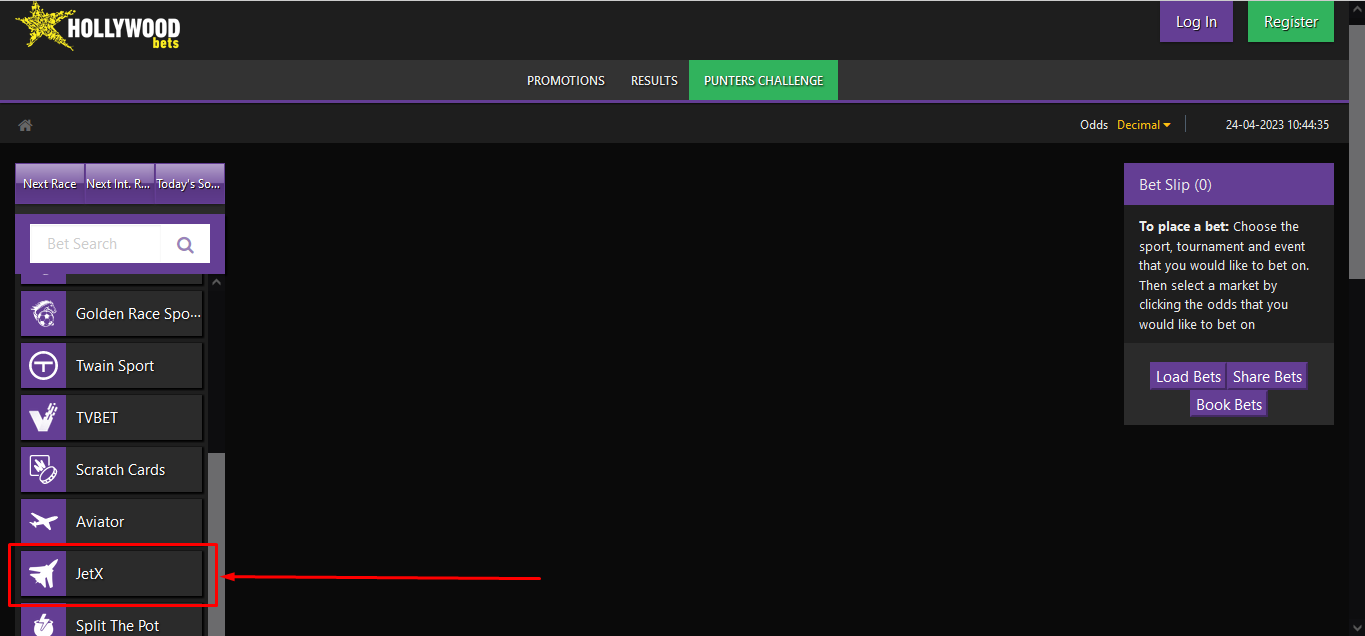Screen dimensions: 1365x636
Task: Select the JetX label
Action: point(90,574)
